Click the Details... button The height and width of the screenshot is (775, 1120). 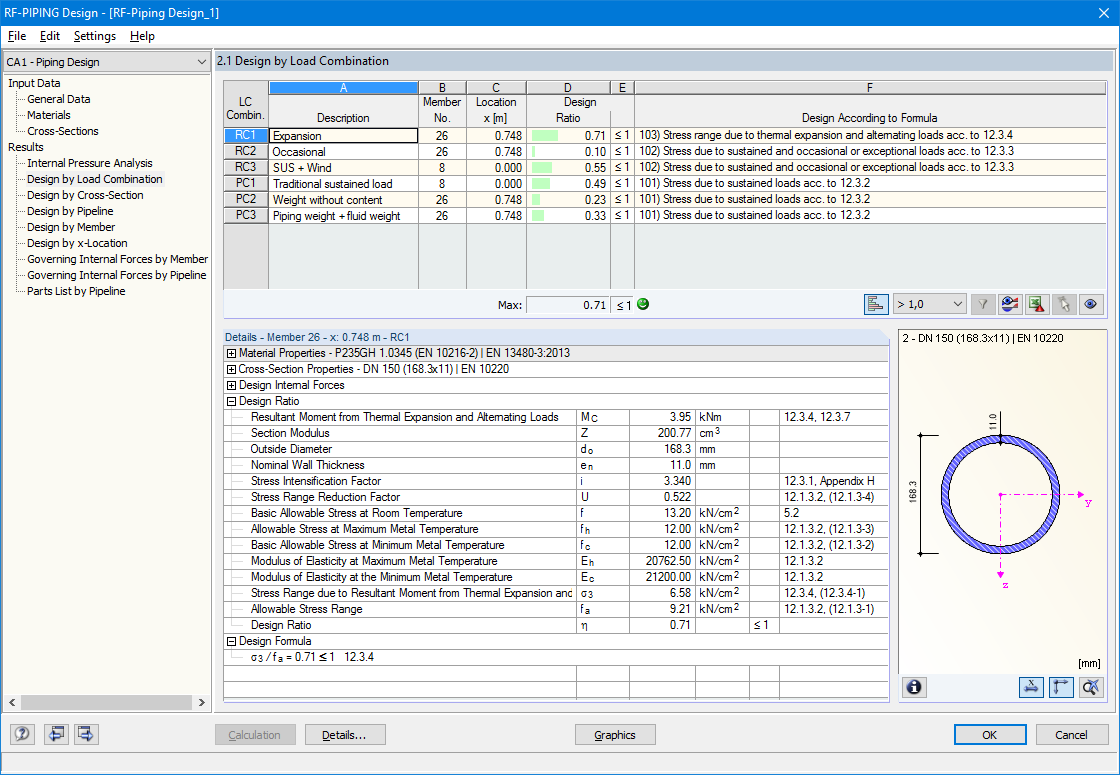pos(345,735)
